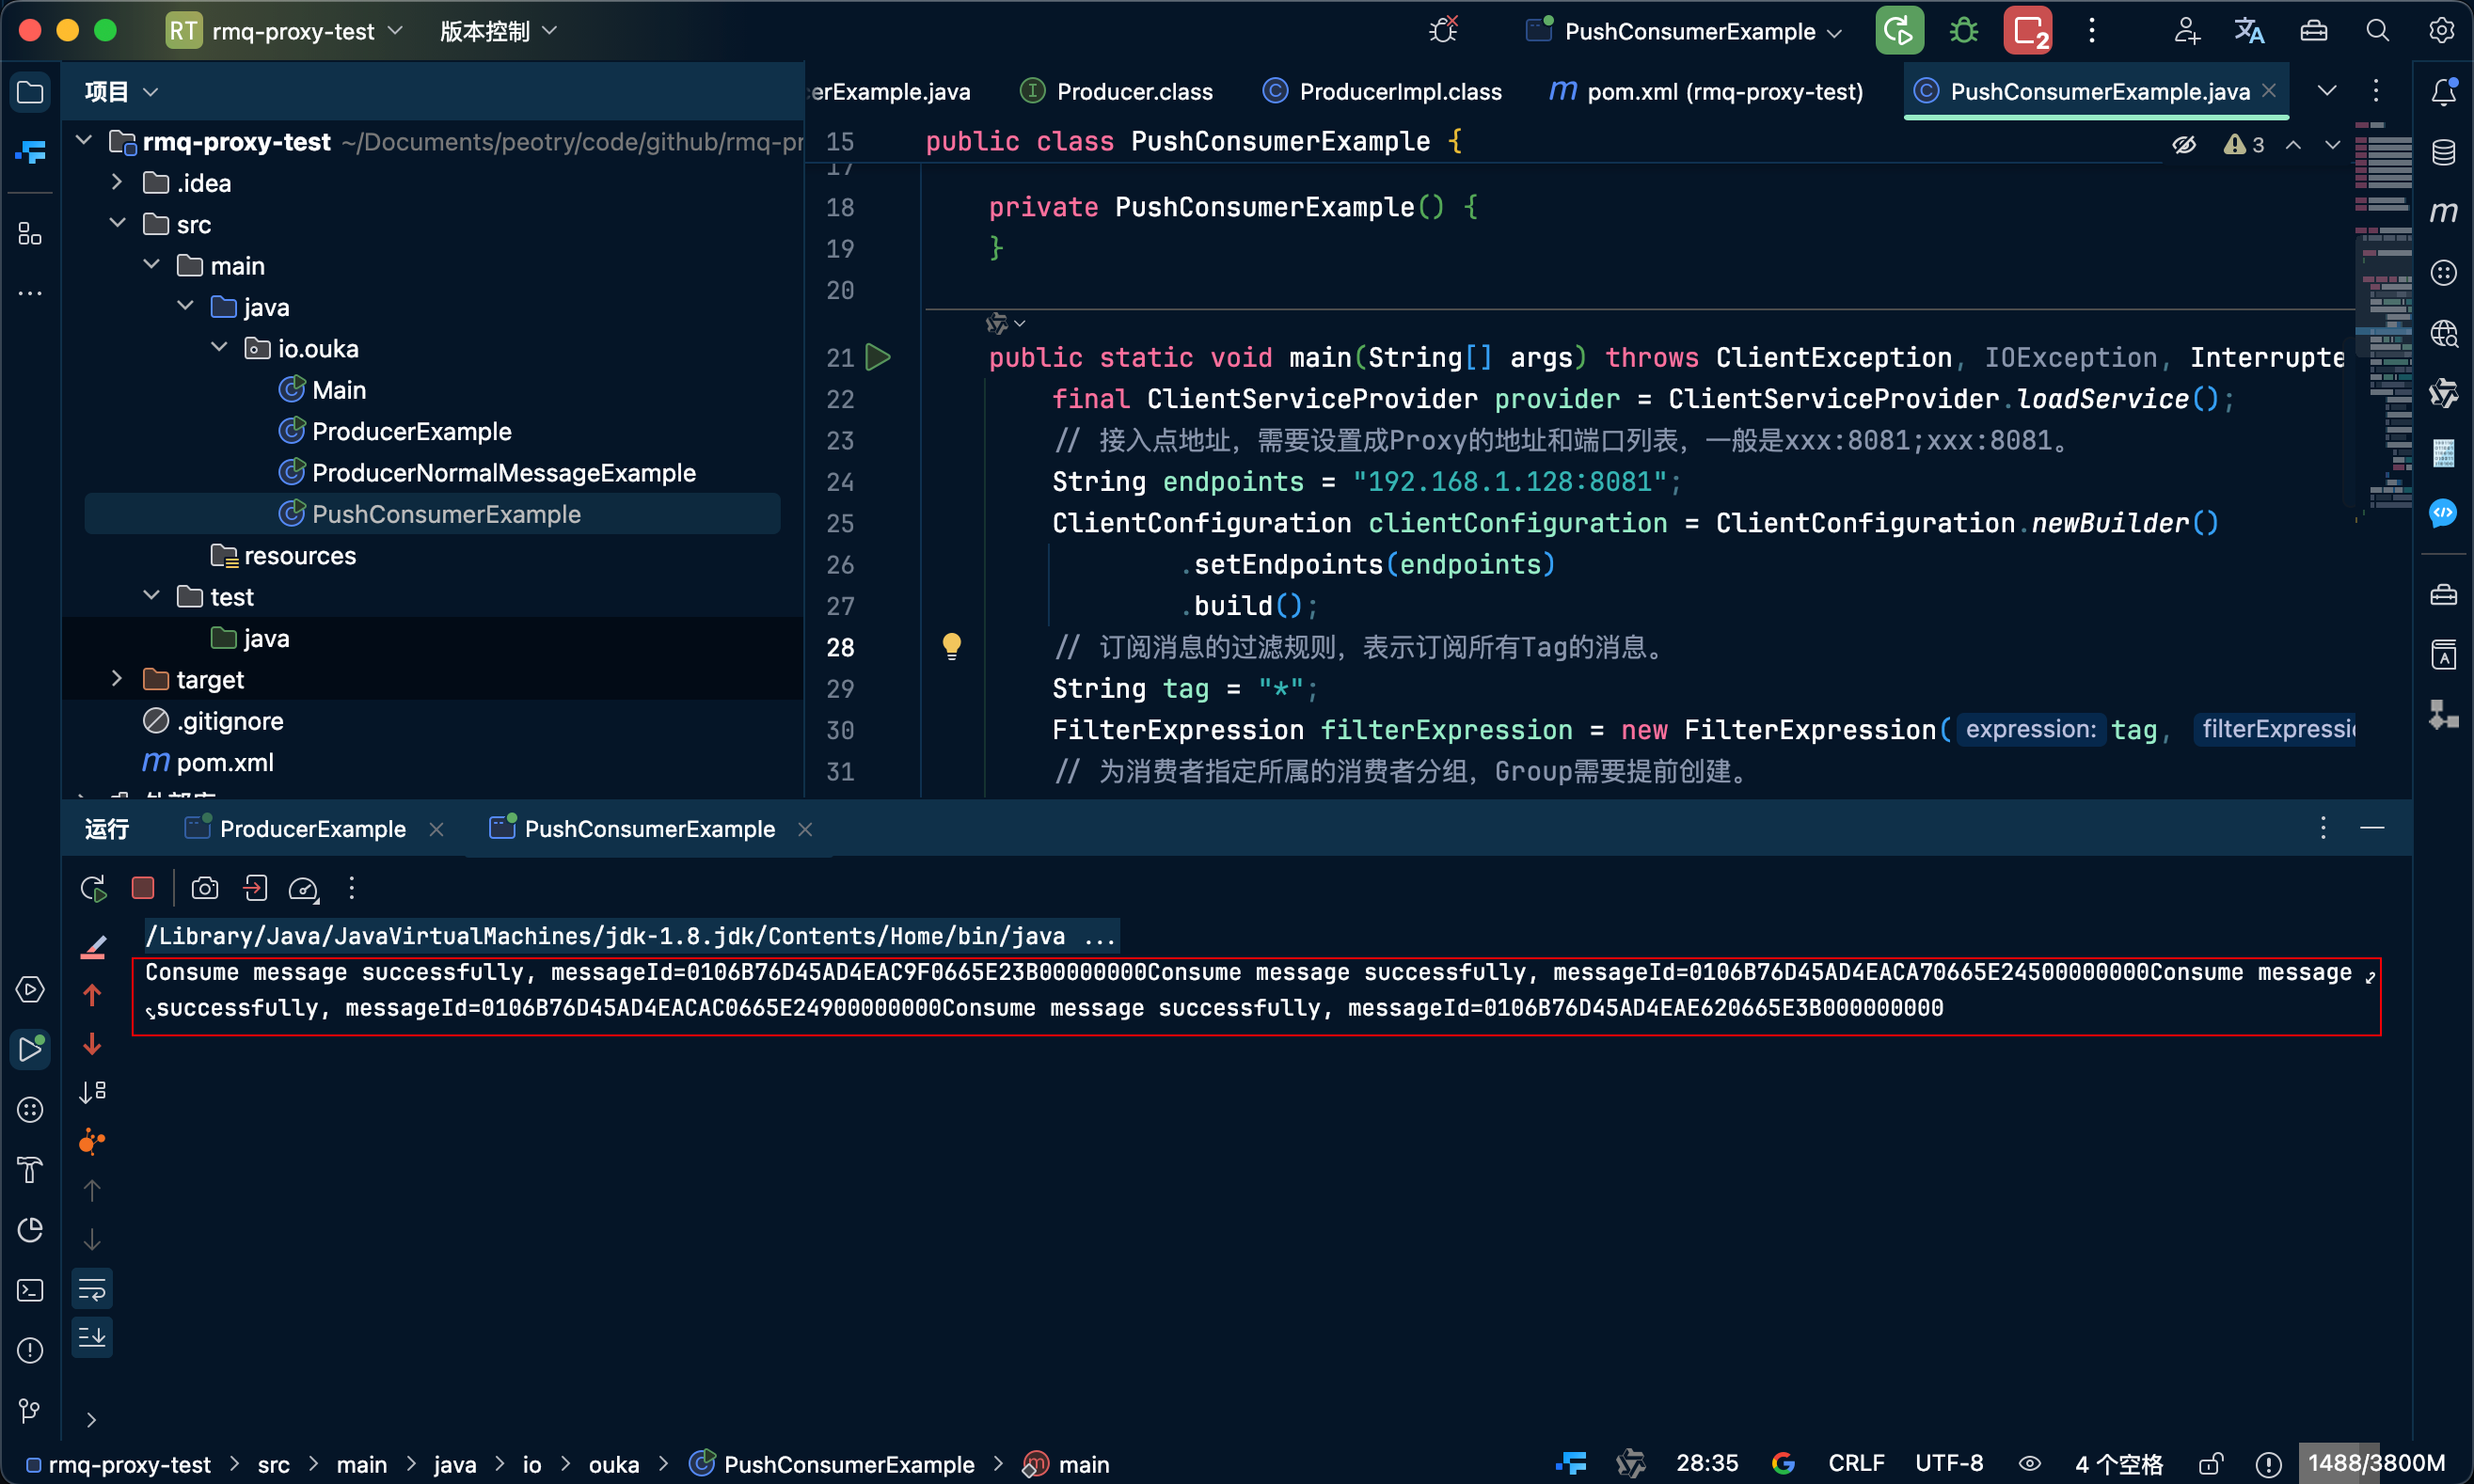Close the PushConsumerExample.java editor tab
This screenshot has width=2474, height=1484.
[2269, 91]
